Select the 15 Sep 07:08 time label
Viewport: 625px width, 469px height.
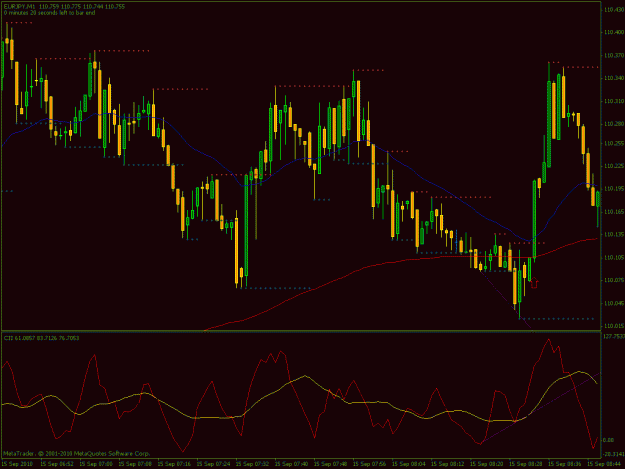tap(135, 464)
